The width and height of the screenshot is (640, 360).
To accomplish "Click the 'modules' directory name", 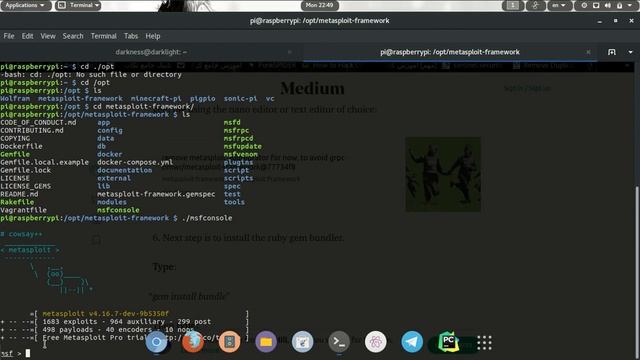I will click(x=111, y=202).
